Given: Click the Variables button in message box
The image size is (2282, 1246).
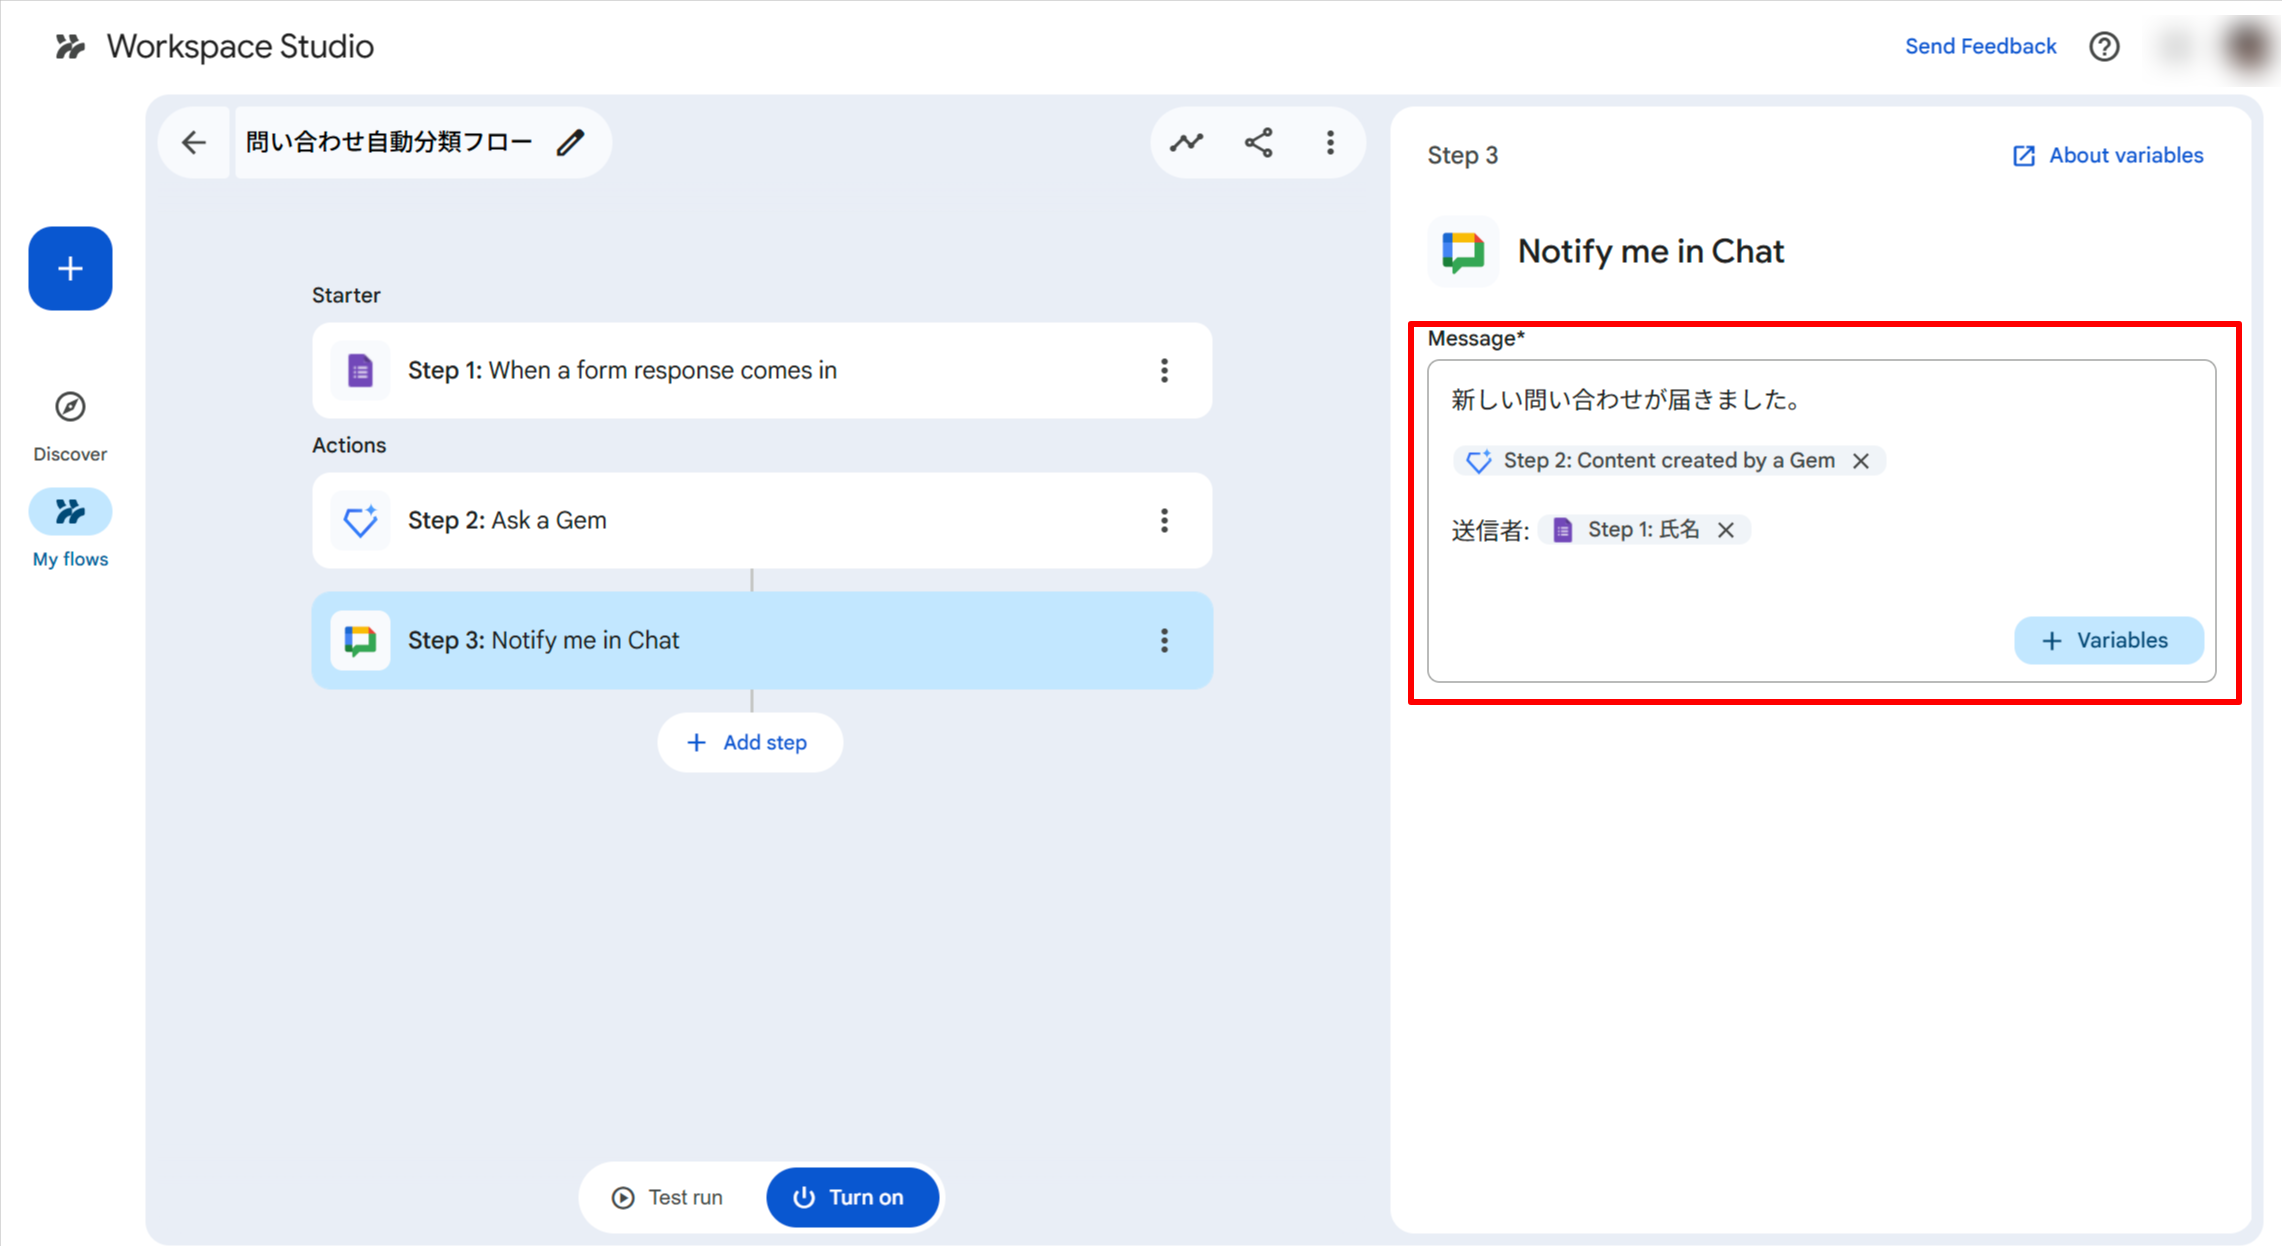Looking at the screenshot, I should (2108, 640).
